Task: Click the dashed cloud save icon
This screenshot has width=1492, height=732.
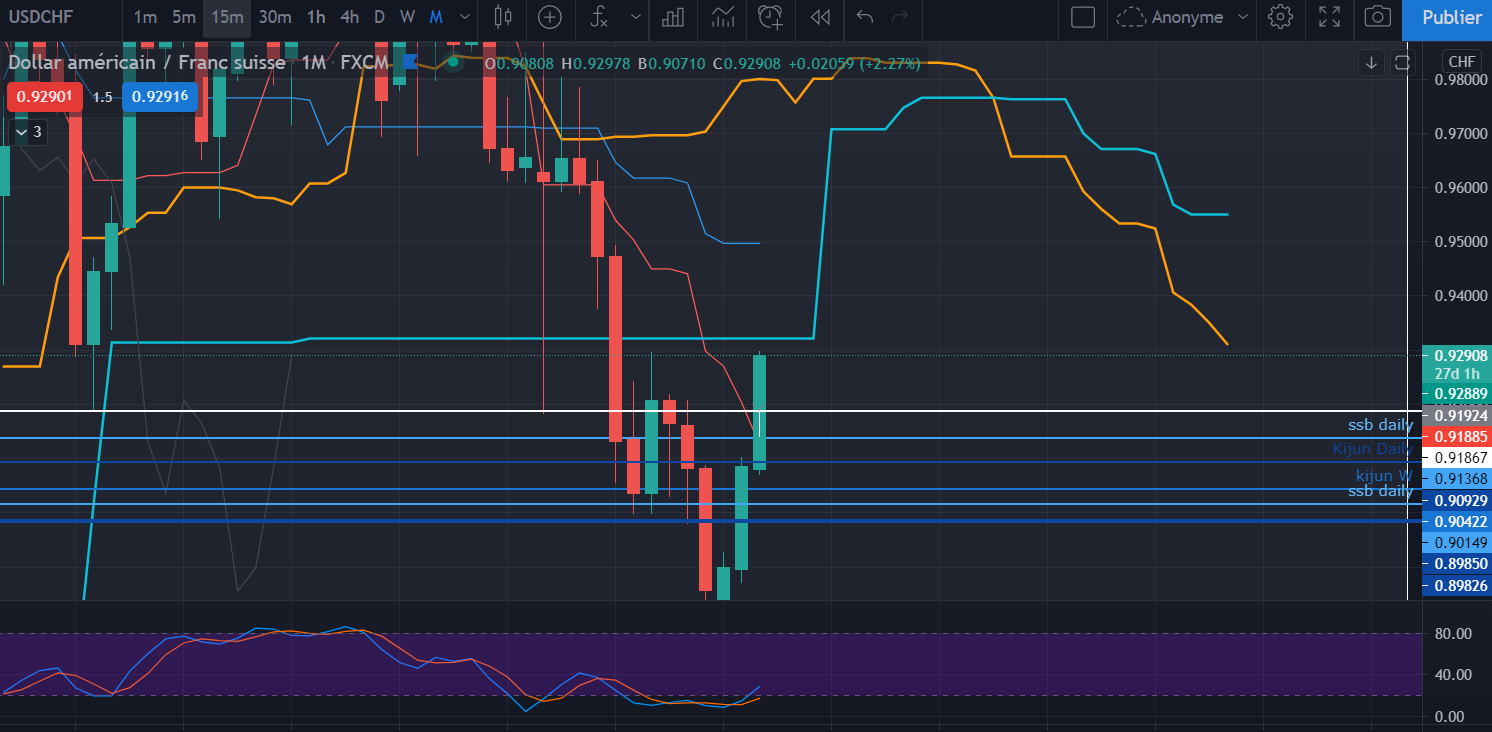Action: click(x=1131, y=17)
